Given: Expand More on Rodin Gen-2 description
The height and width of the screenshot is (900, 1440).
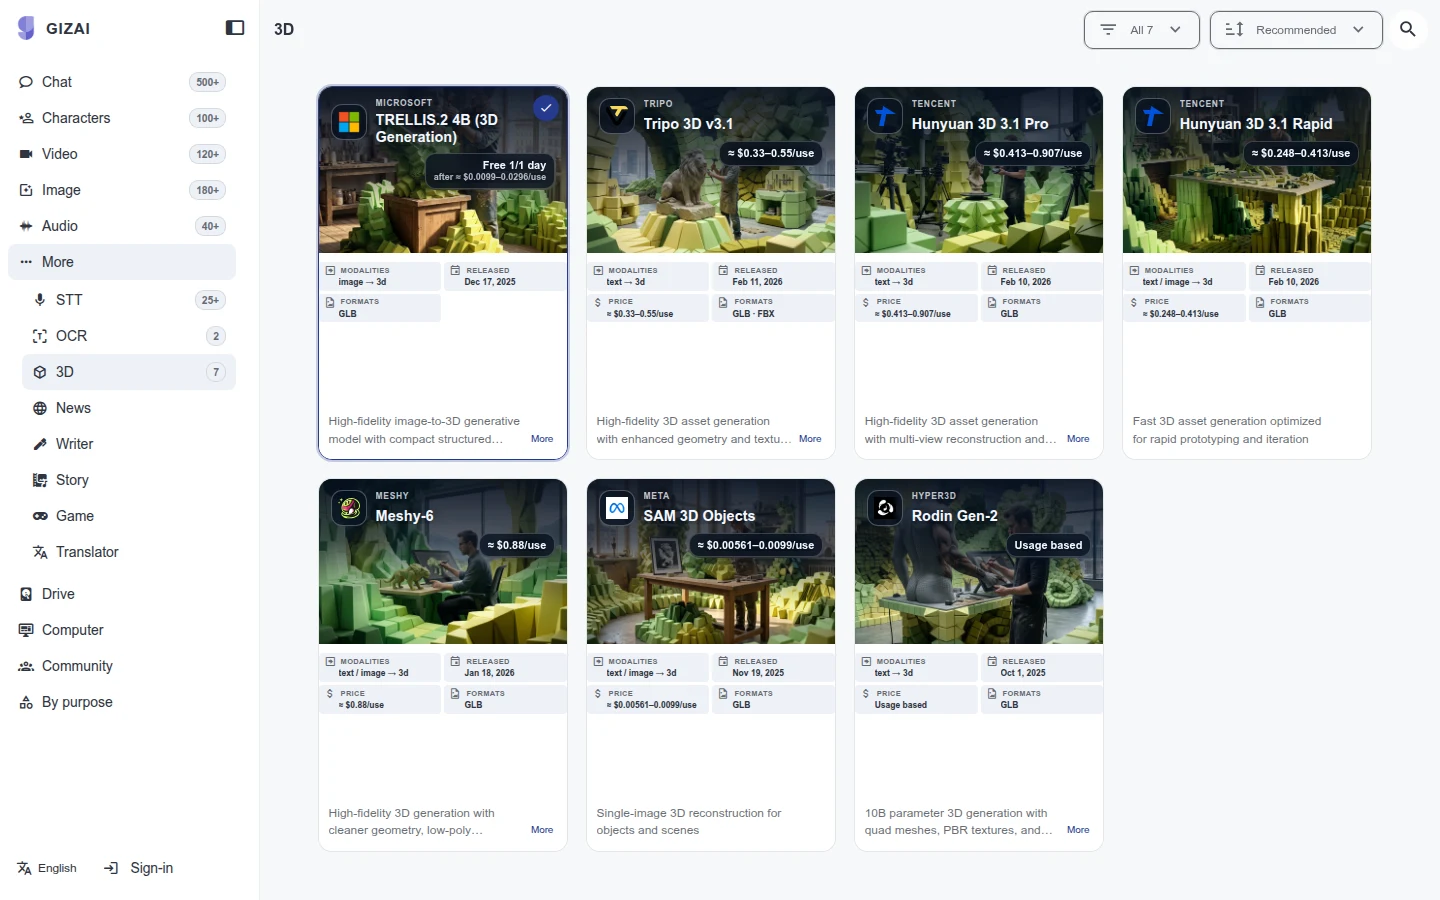Looking at the screenshot, I should pyautogui.click(x=1078, y=830).
